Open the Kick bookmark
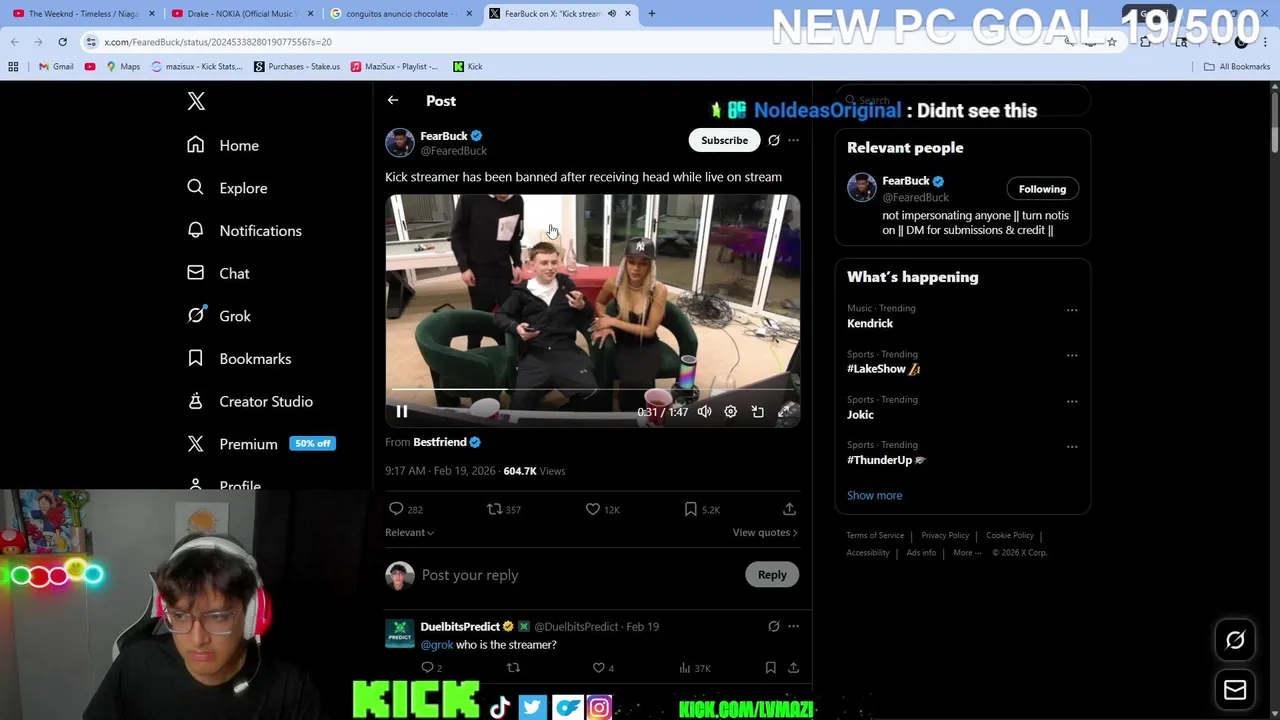The height and width of the screenshot is (720, 1280). [x=468, y=67]
